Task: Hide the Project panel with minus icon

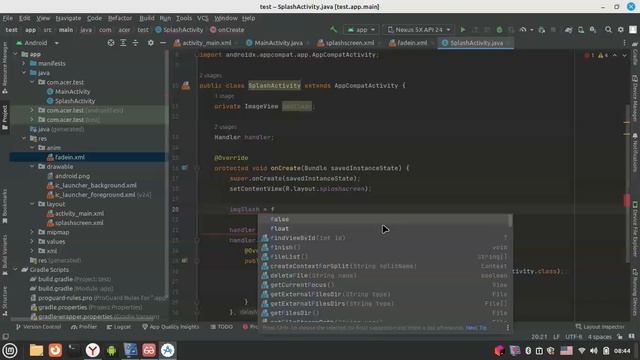Action: pyautogui.click(x=162, y=42)
